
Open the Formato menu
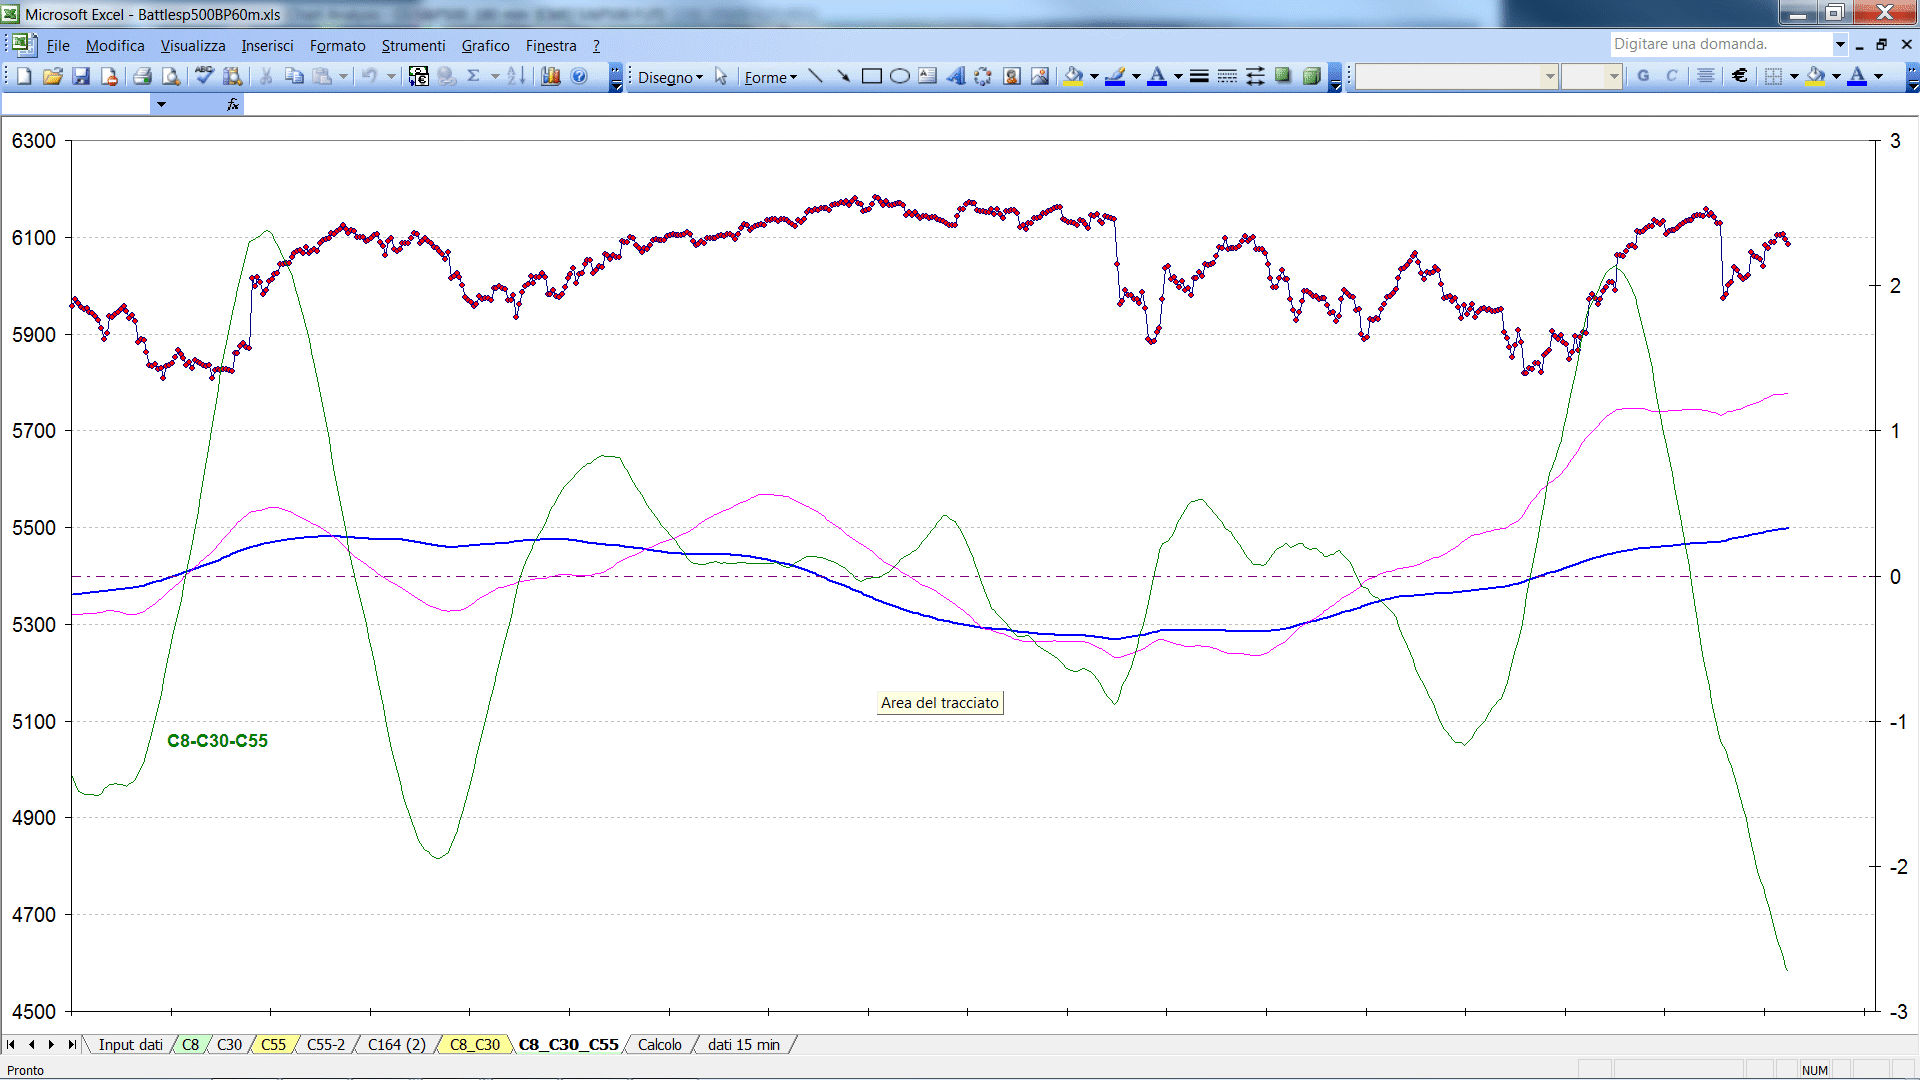click(337, 45)
